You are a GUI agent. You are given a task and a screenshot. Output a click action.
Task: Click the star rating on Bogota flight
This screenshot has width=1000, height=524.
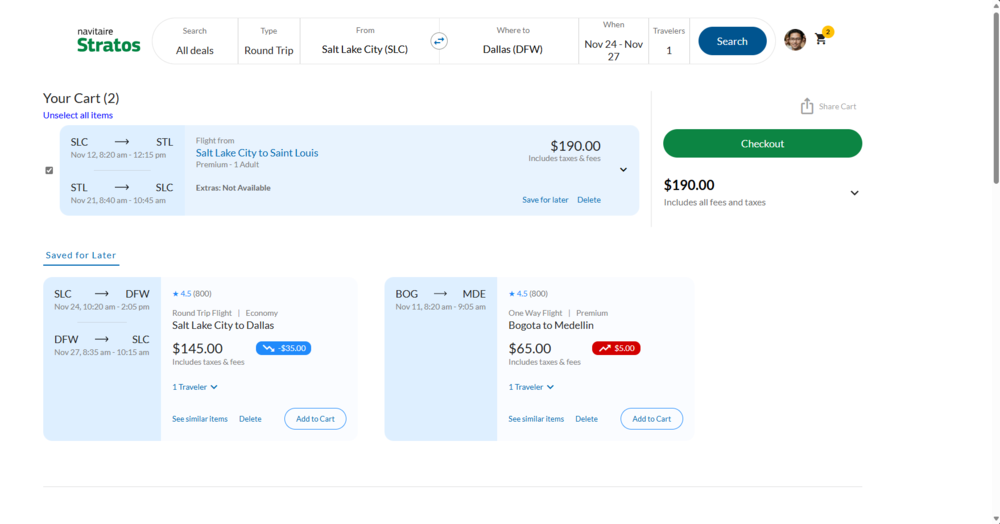529,294
